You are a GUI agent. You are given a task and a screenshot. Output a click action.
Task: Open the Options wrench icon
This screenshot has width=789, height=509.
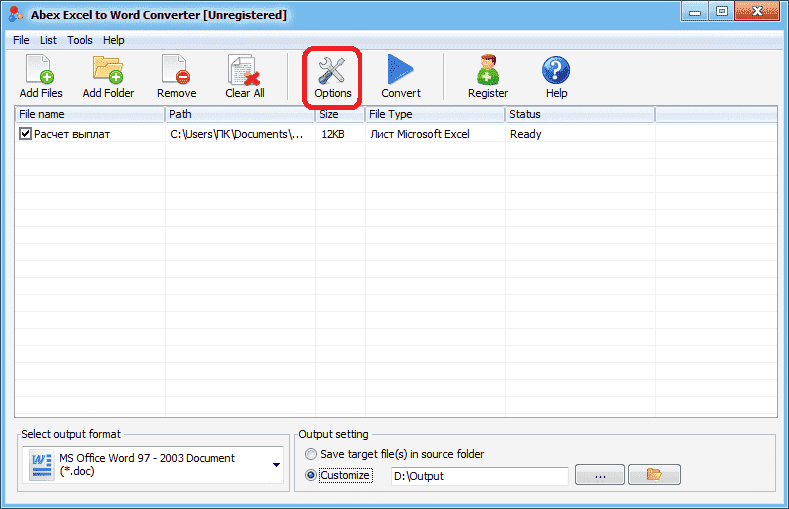tap(332, 69)
